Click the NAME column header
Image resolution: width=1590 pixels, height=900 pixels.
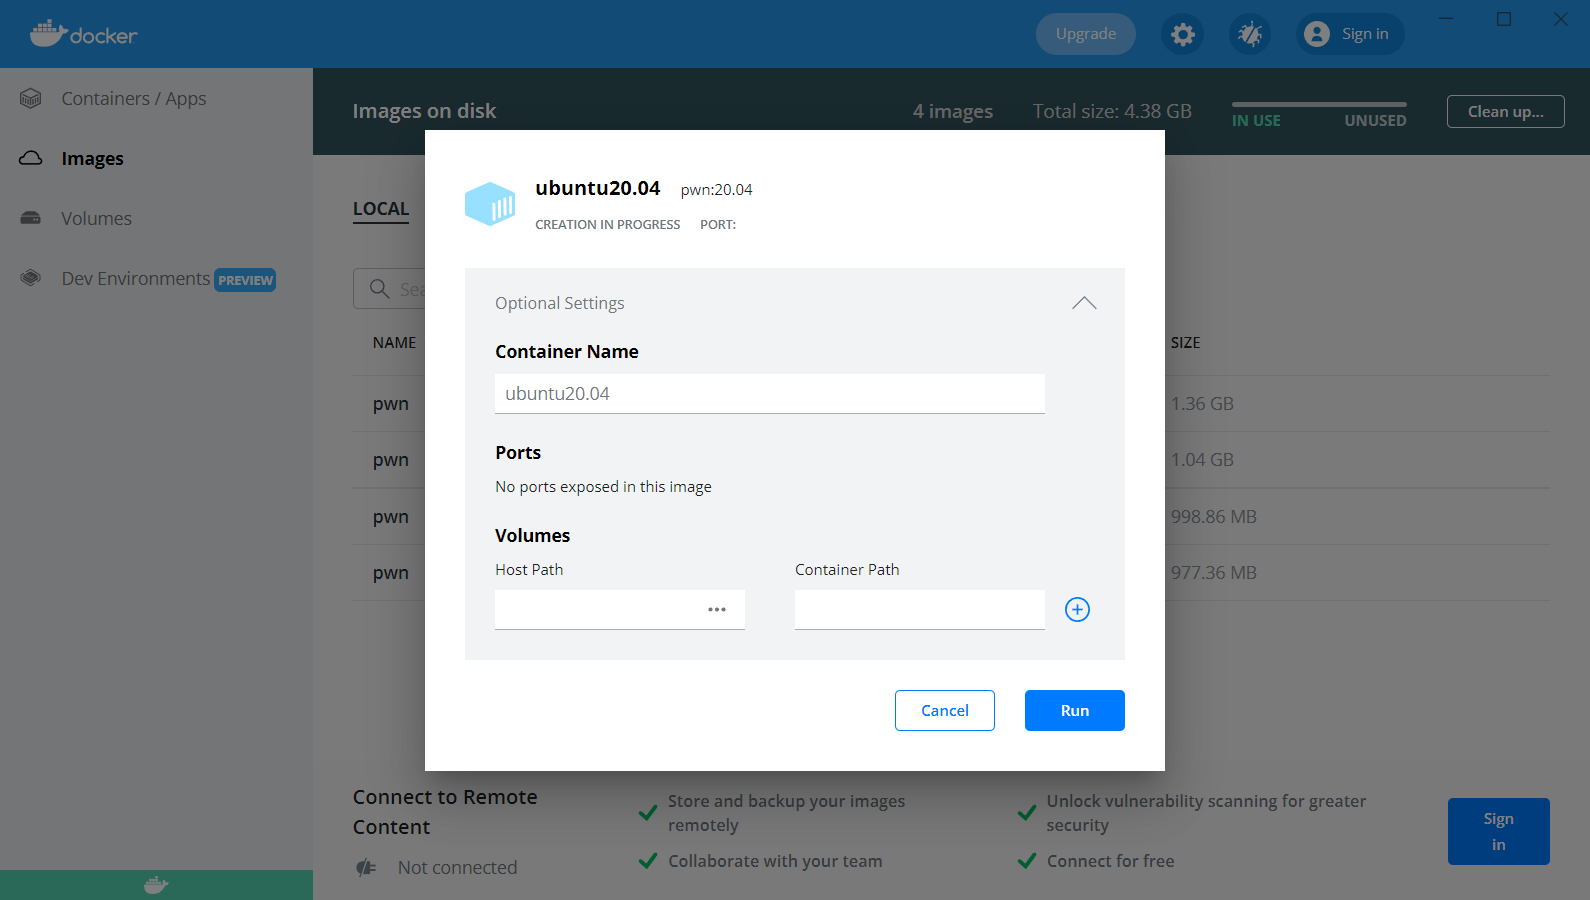(x=394, y=342)
